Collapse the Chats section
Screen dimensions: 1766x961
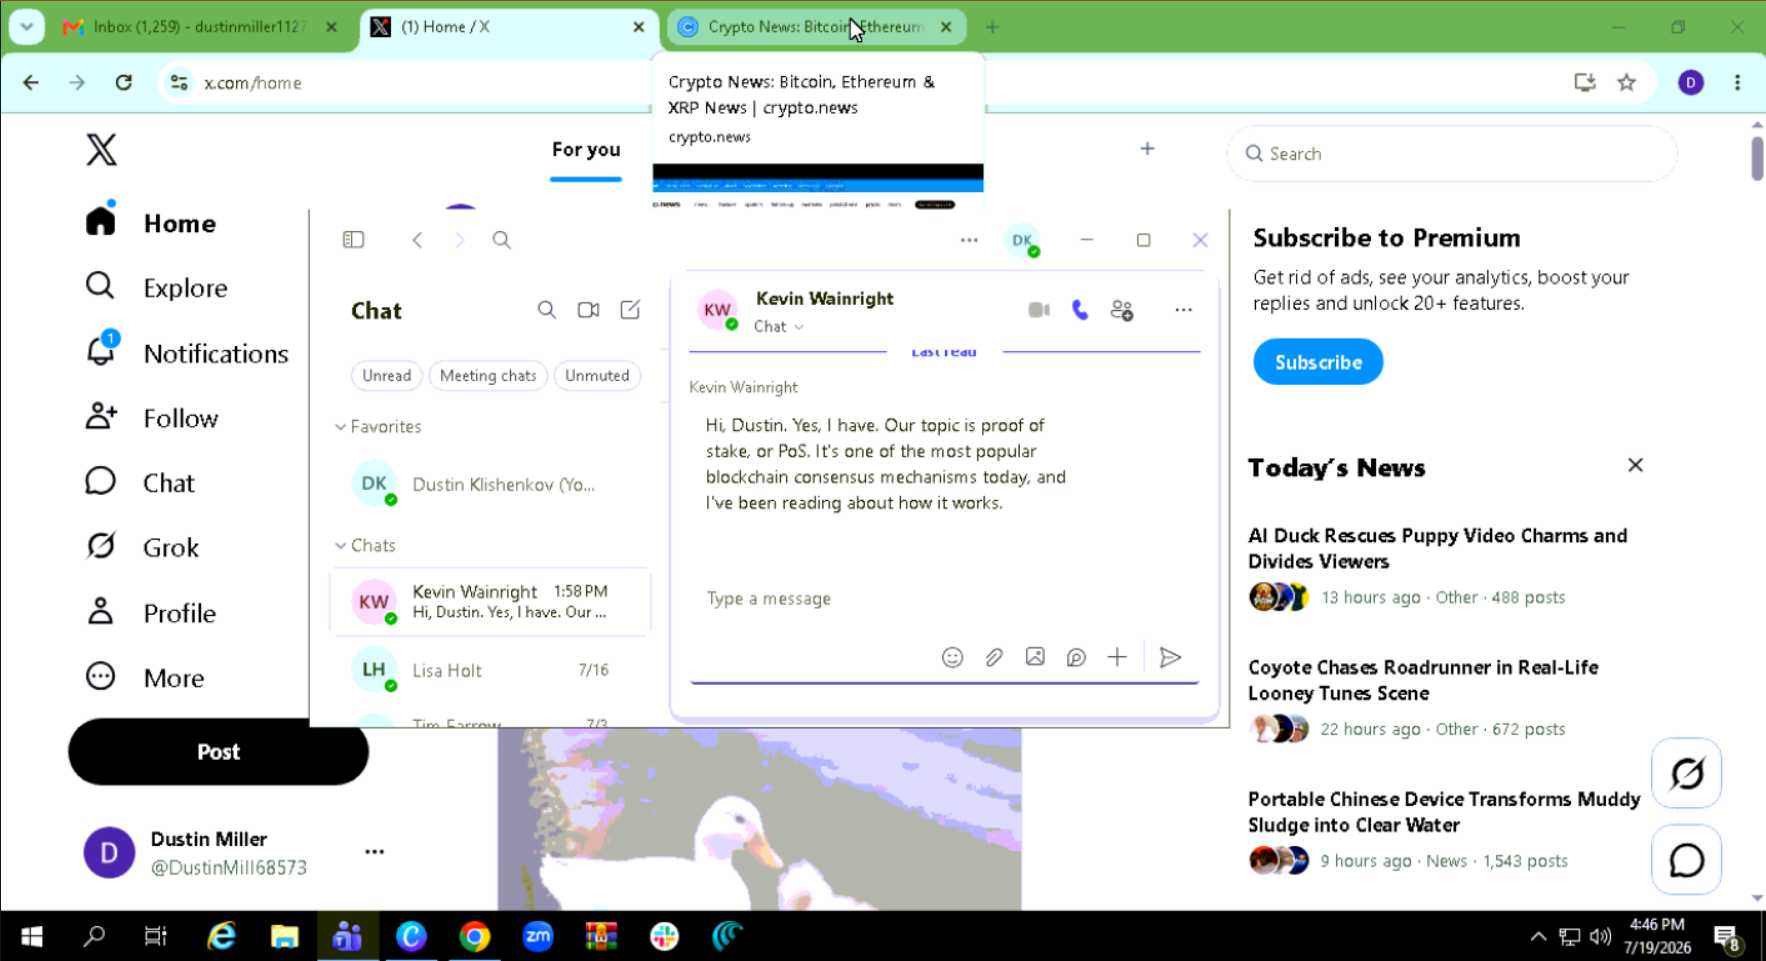pyautogui.click(x=365, y=546)
